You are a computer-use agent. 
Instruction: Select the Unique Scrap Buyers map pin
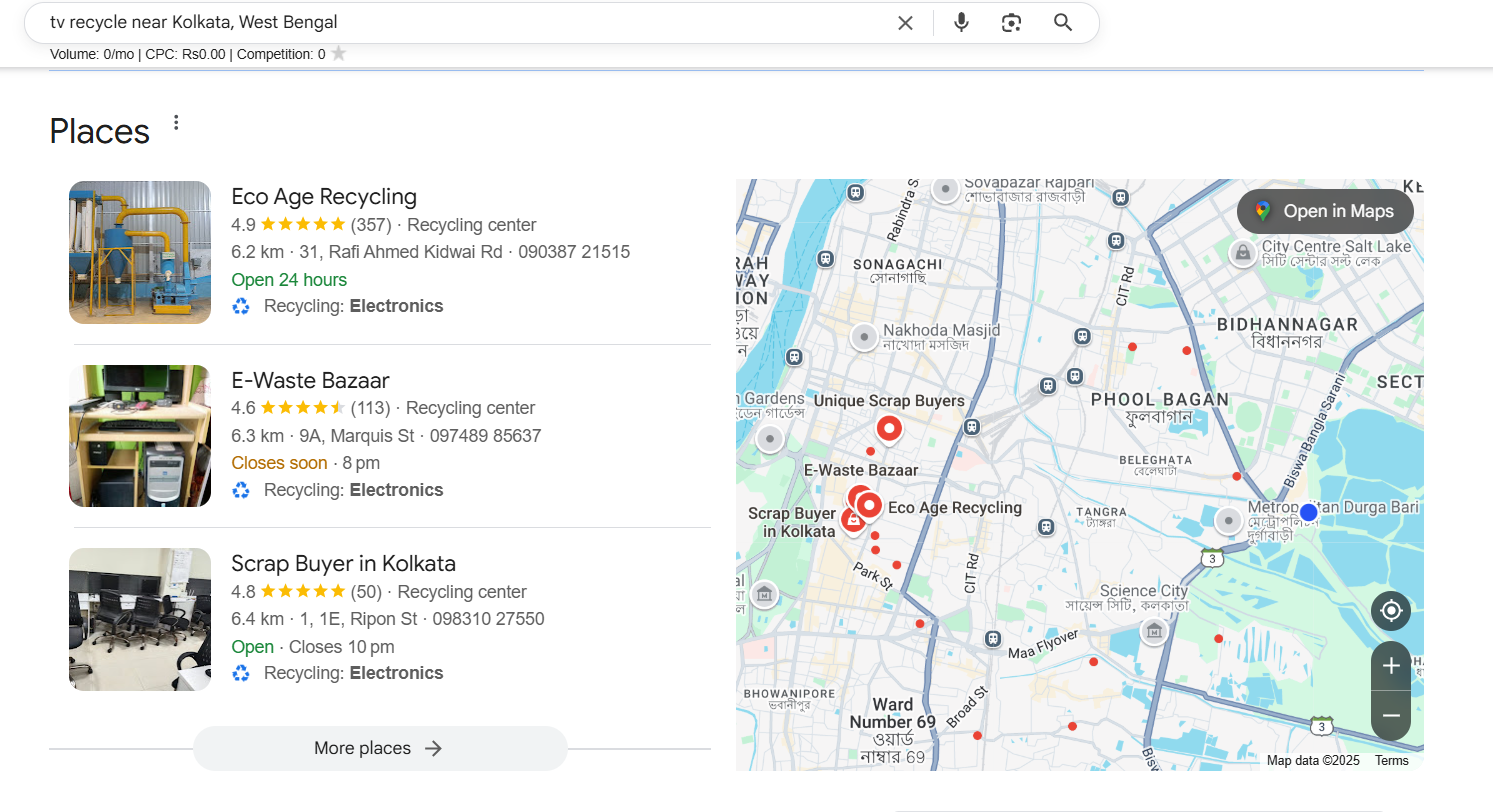point(889,428)
